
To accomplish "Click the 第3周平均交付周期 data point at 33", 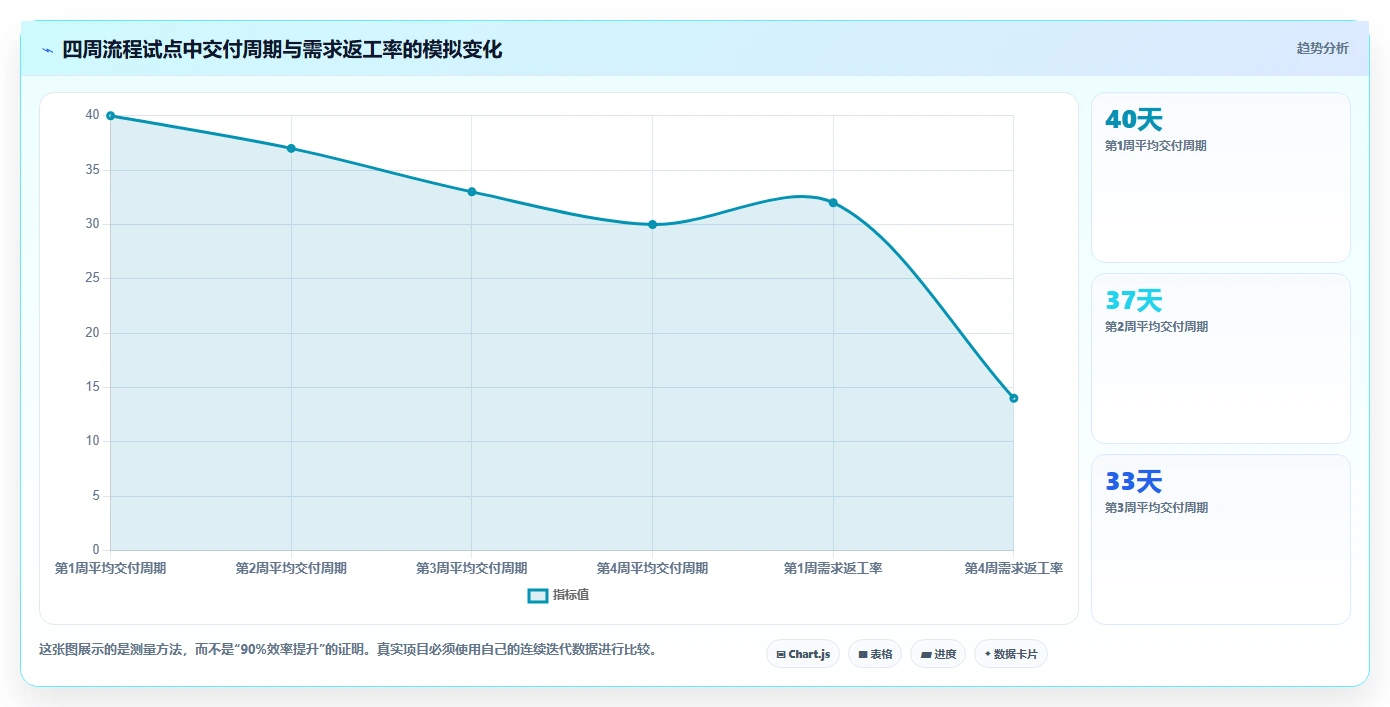I will point(471,192).
